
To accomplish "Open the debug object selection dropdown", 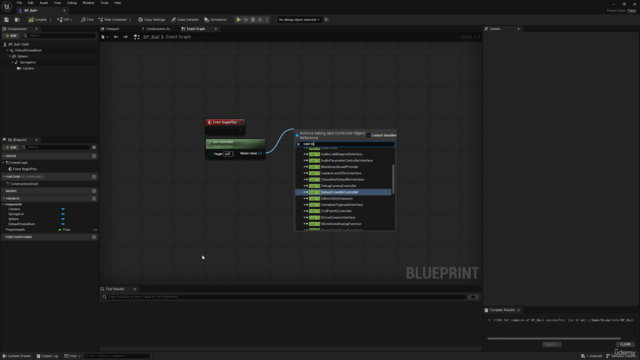I will pyautogui.click(x=299, y=20).
